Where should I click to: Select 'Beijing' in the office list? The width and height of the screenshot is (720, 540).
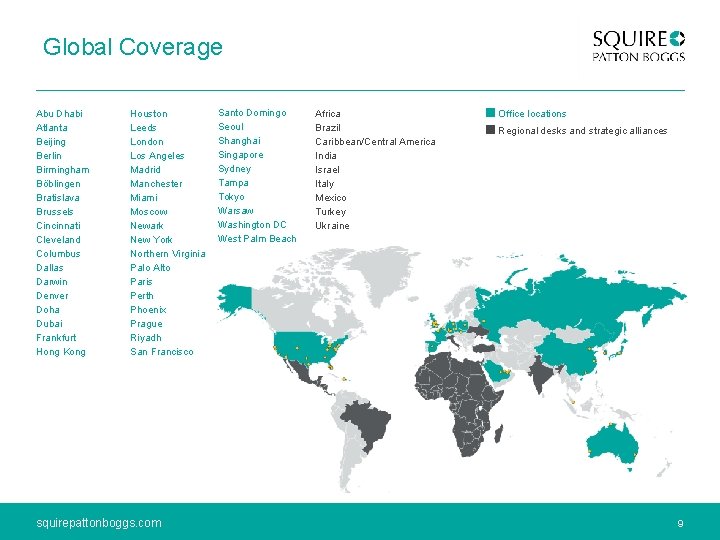pyautogui.click(x=51, y=142)
